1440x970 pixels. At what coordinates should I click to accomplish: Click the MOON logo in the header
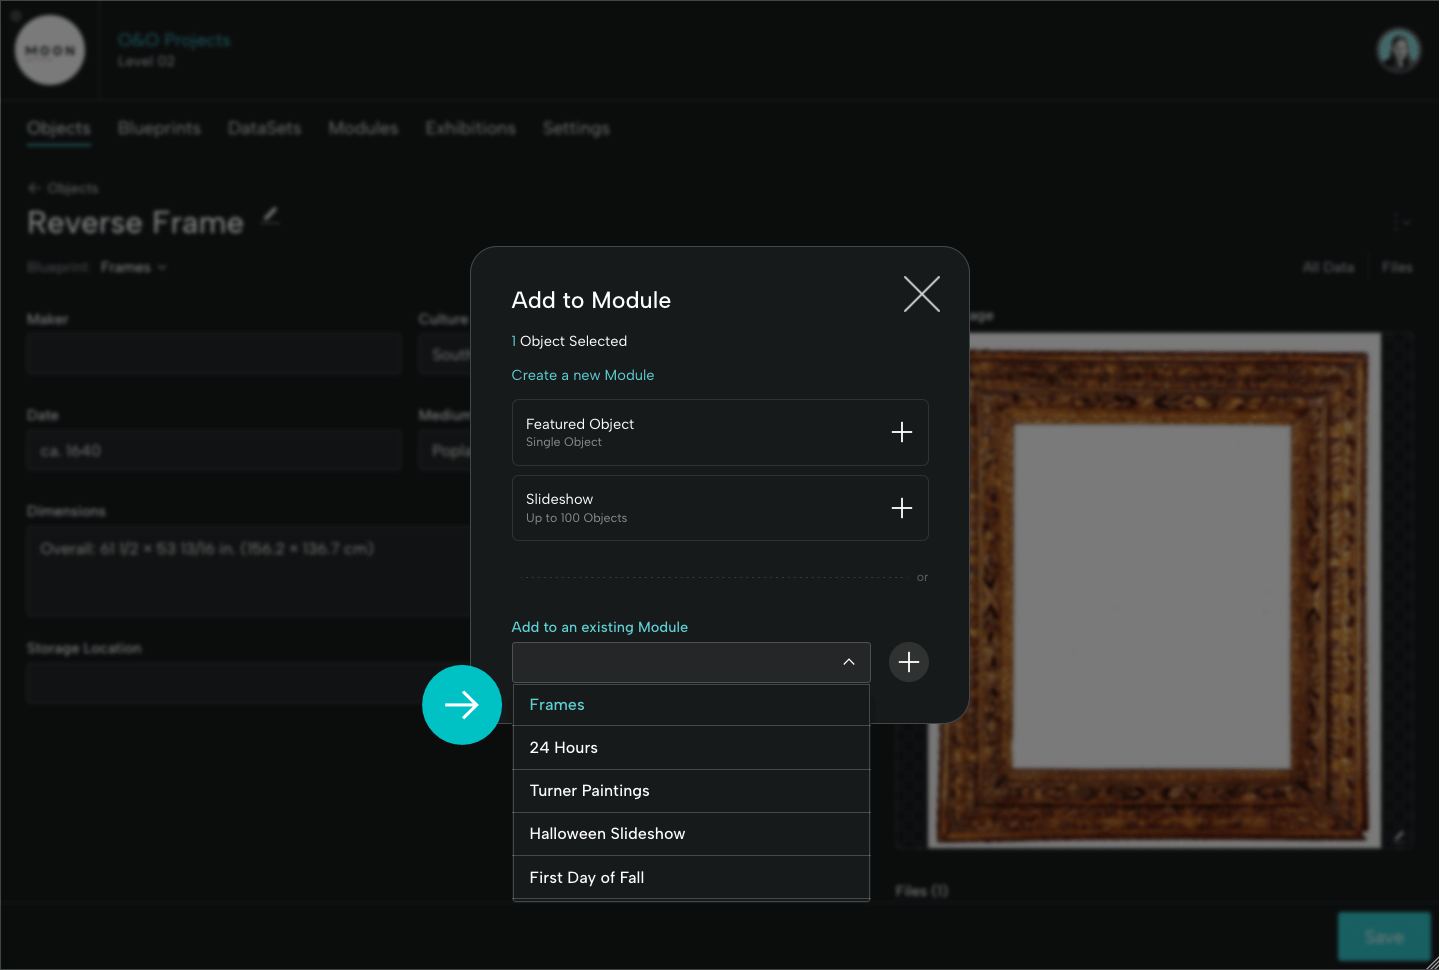[x=50, y=50]
